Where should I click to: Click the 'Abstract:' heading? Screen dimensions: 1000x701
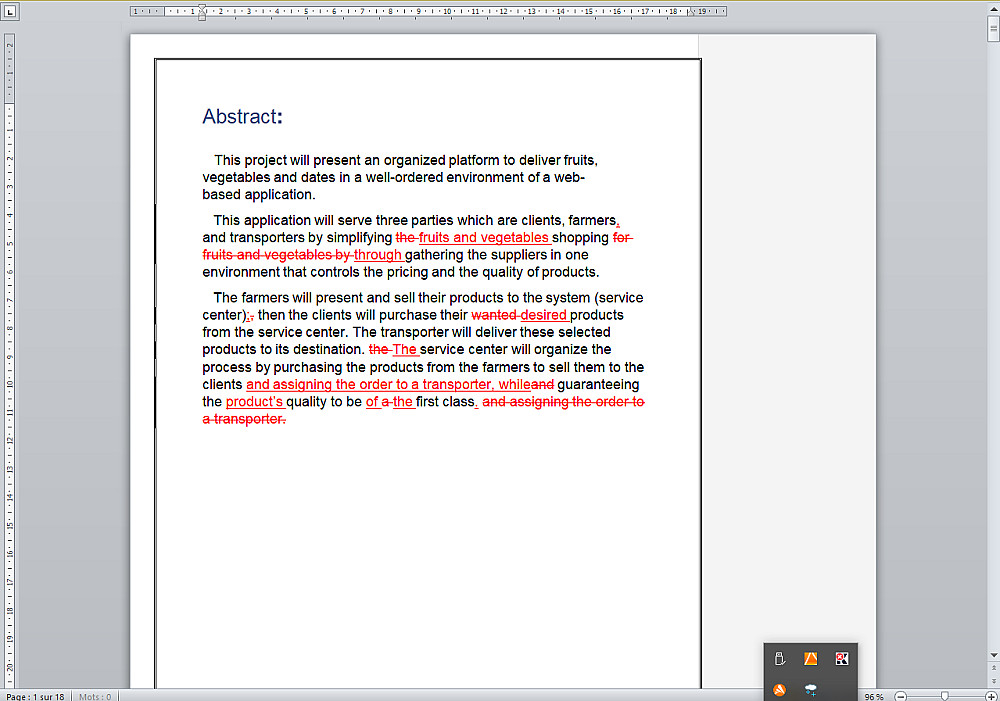click(x=242, y=116)
